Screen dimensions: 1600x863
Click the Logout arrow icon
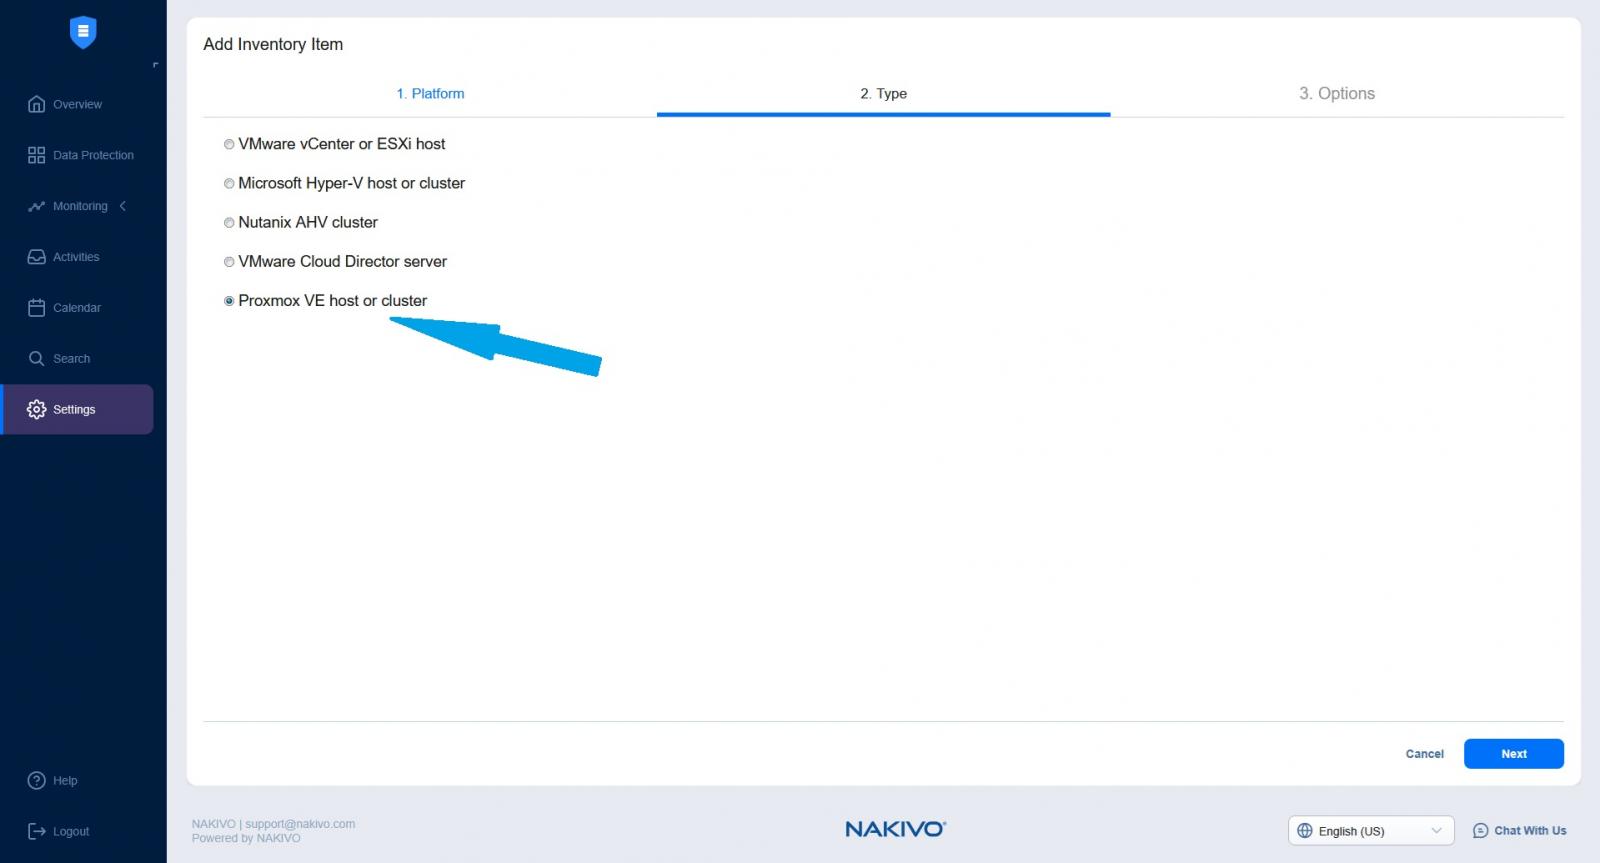37,831
